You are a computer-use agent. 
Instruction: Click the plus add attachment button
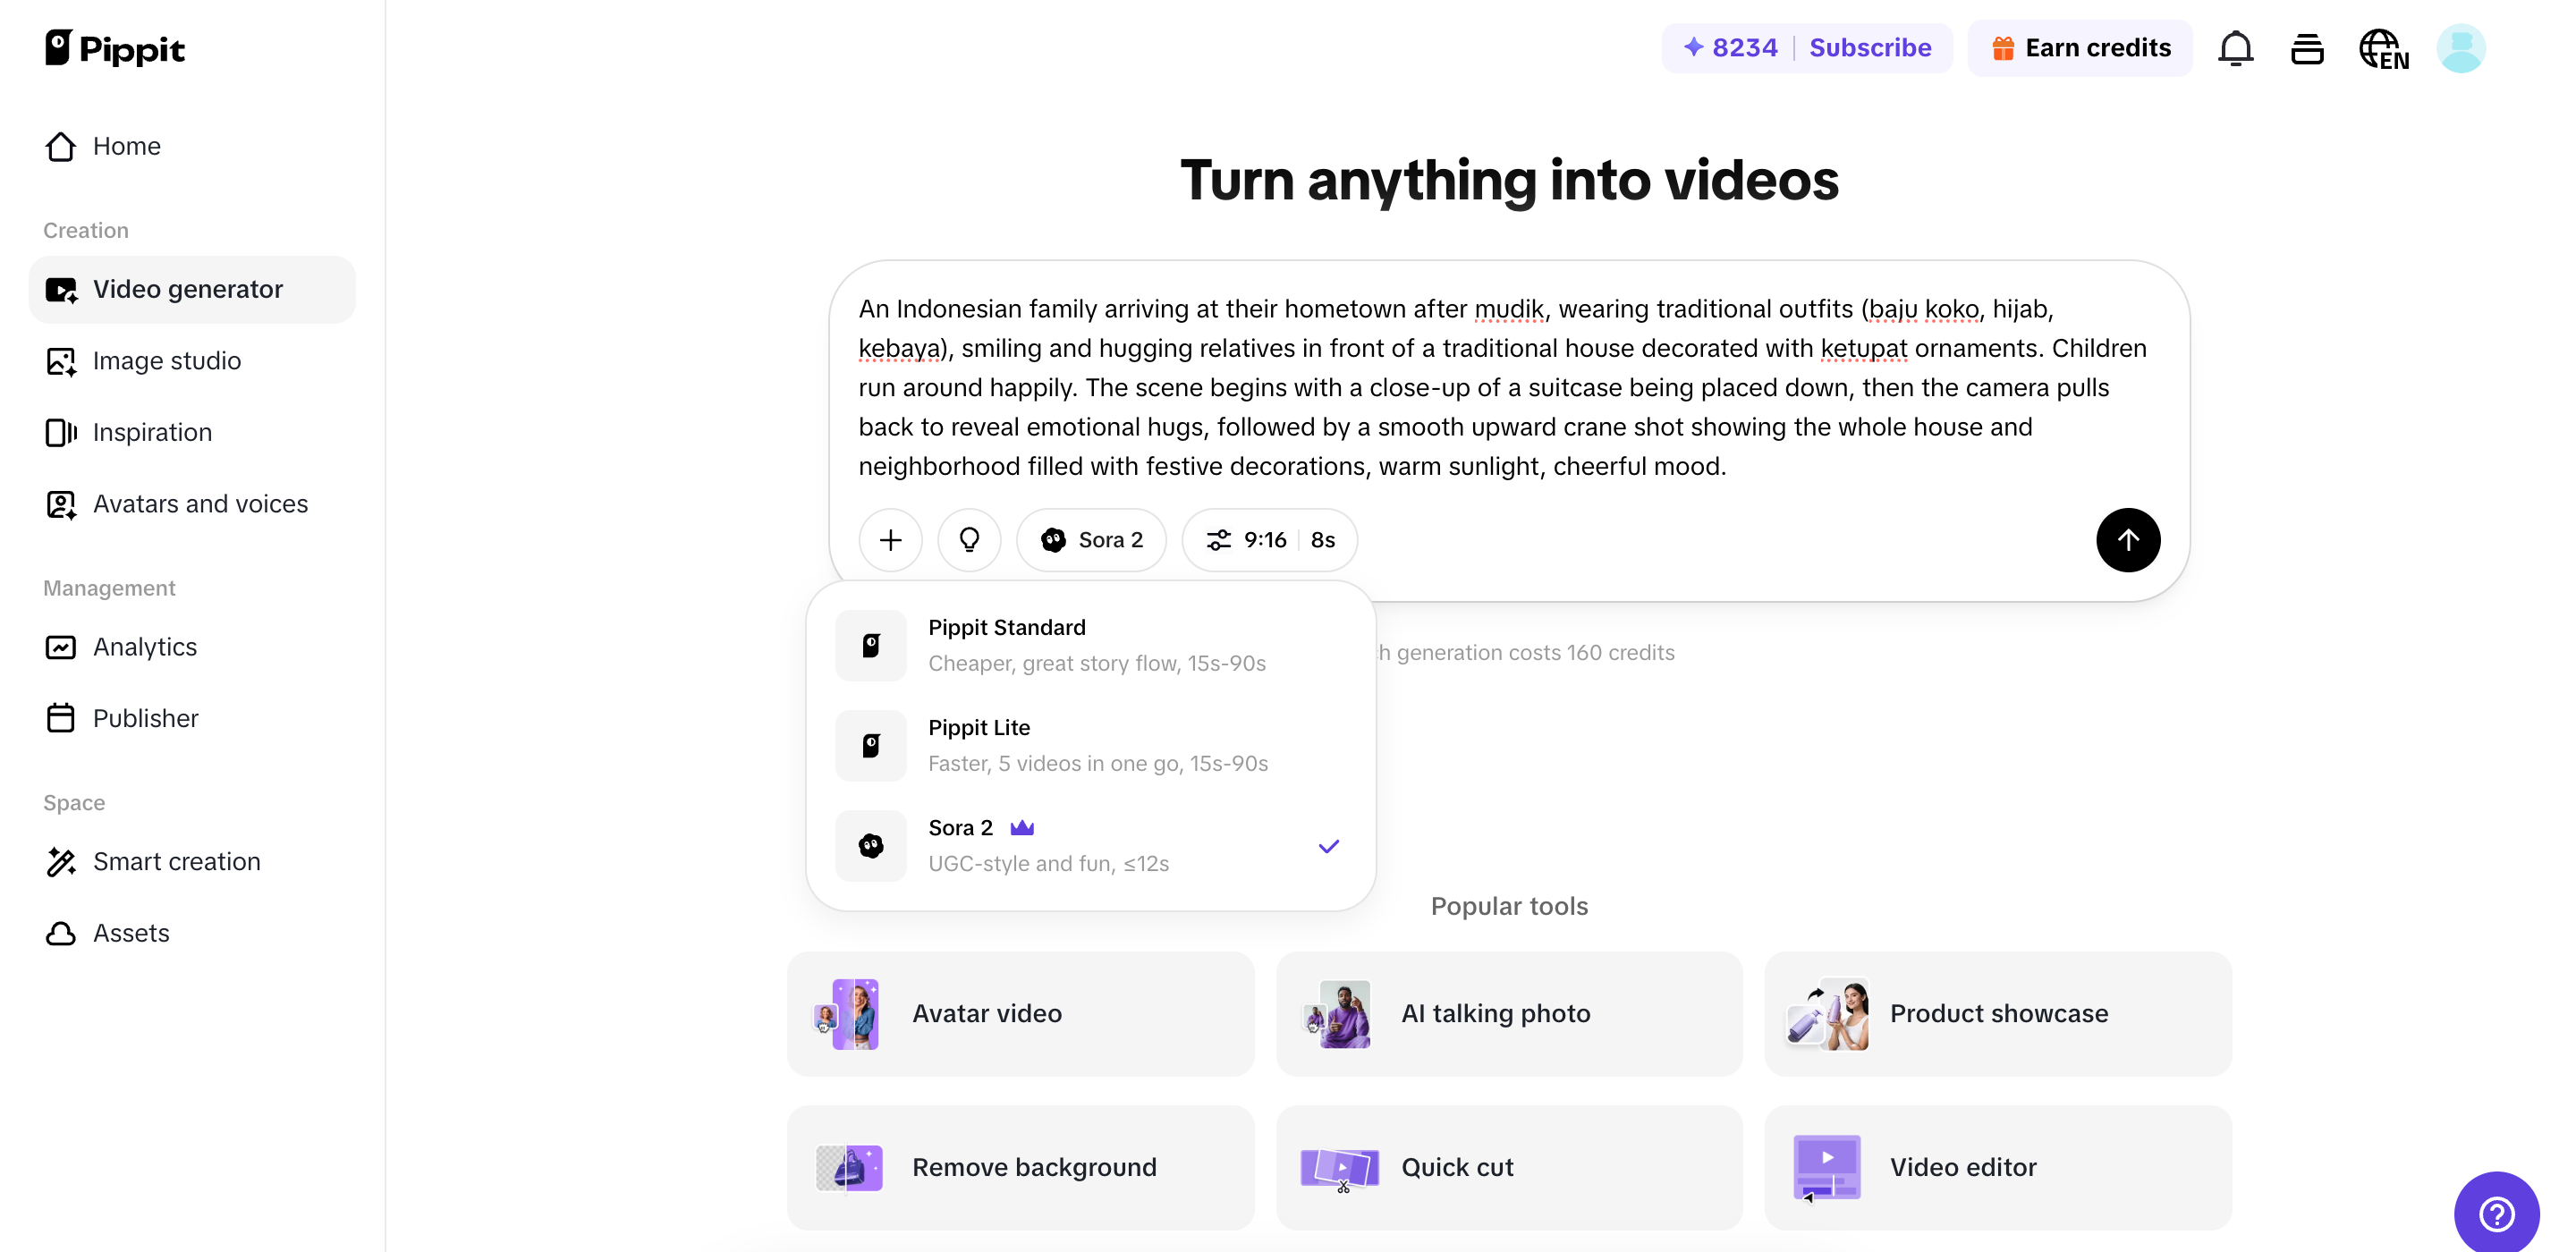[890, 540]
